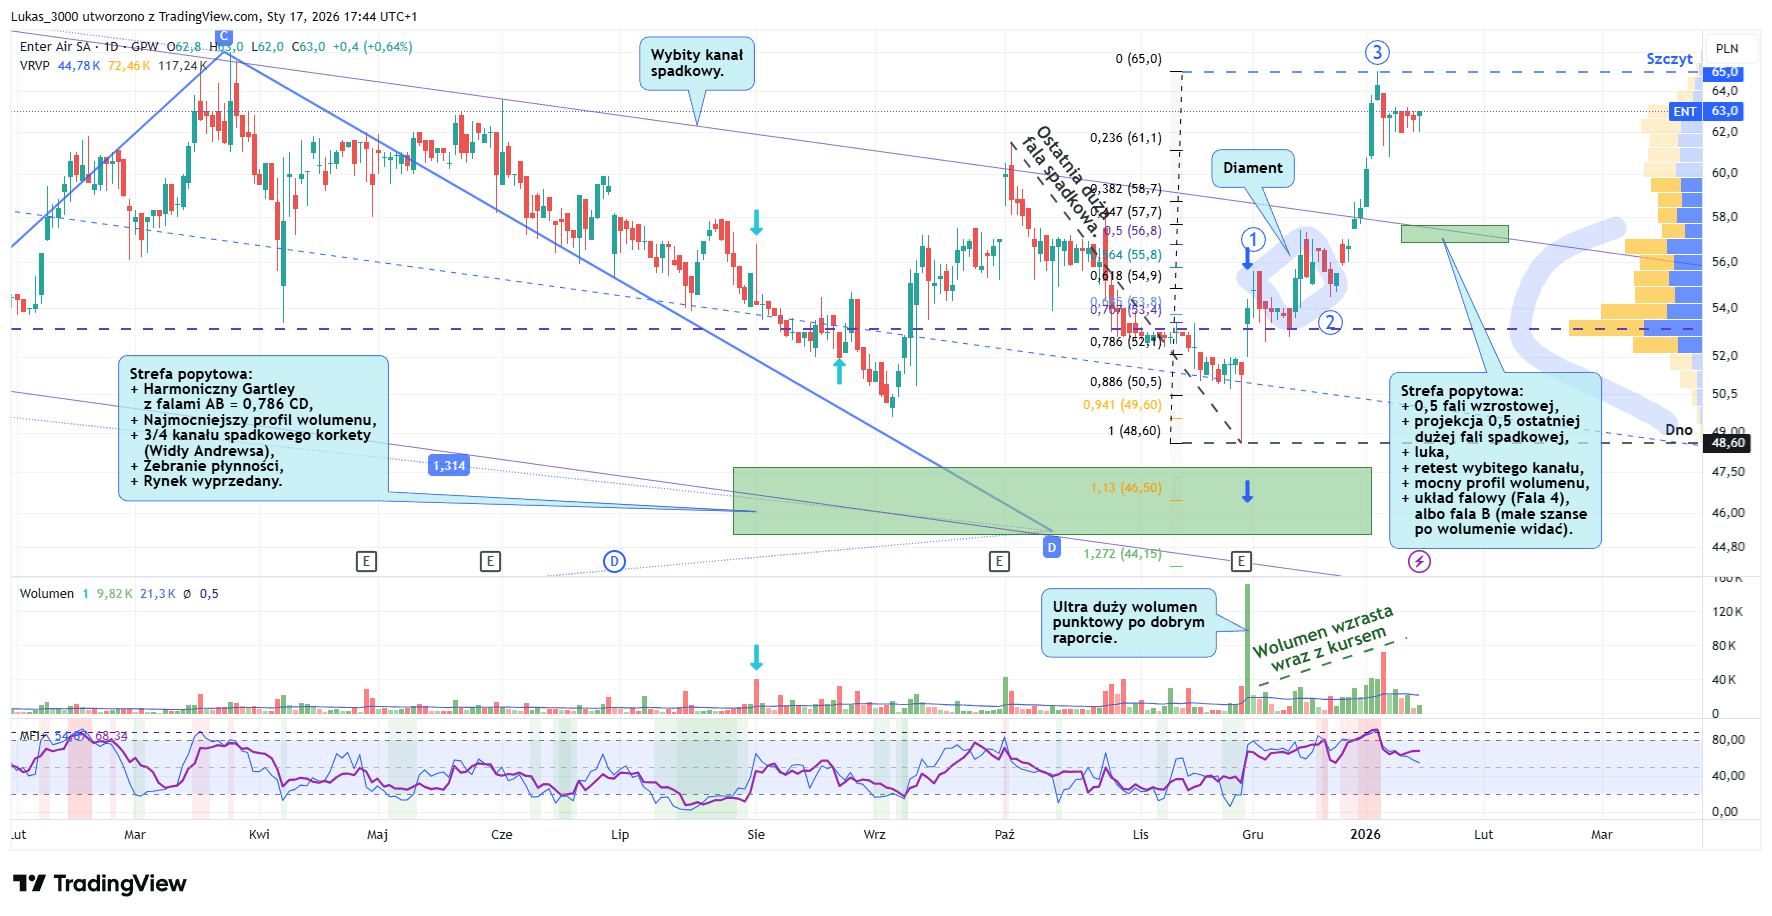Click the cyan down arrow in volume pane
Viewport: 1772px width, 916px height.
[756, 657]
